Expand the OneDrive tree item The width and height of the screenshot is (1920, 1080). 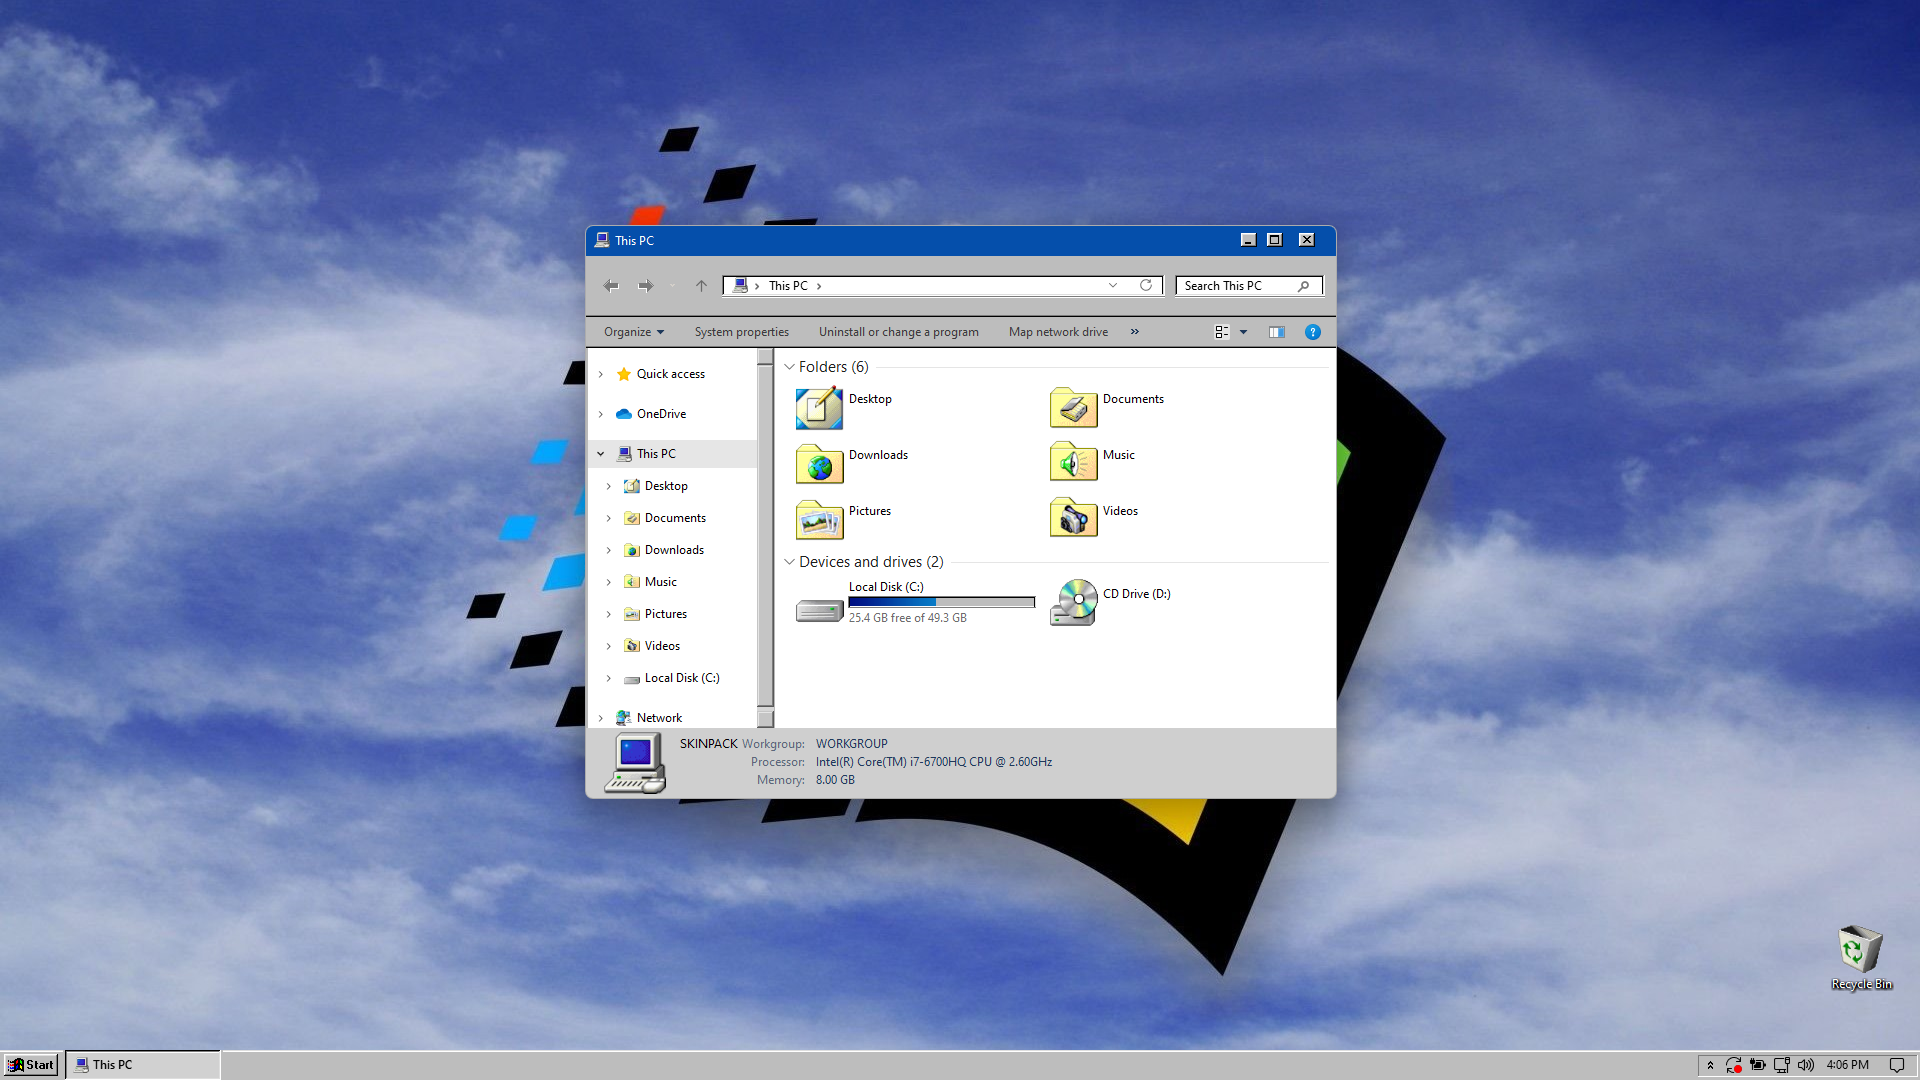coord(600,413)
